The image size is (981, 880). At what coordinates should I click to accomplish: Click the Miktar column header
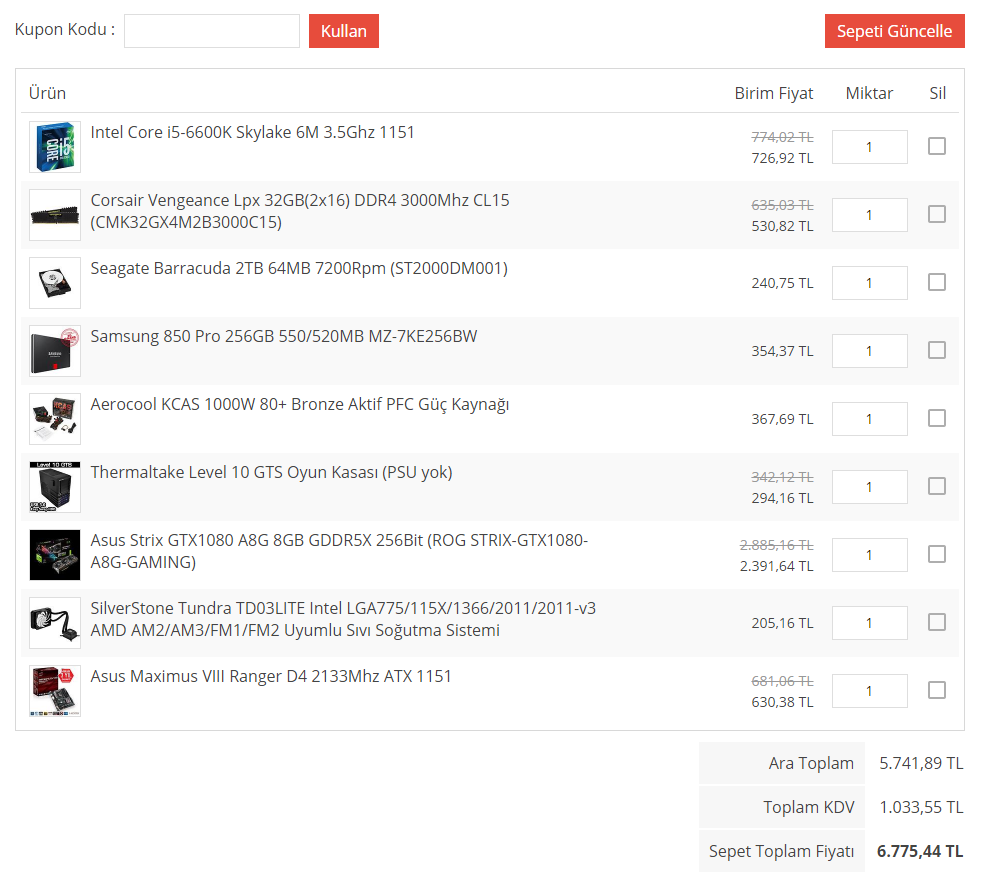[x=869, y=93]
